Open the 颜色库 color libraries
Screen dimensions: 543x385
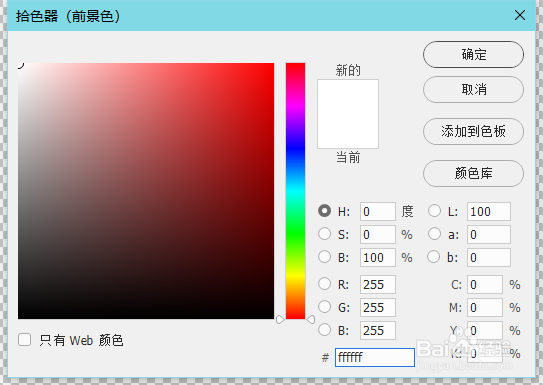tap(473, 173)
